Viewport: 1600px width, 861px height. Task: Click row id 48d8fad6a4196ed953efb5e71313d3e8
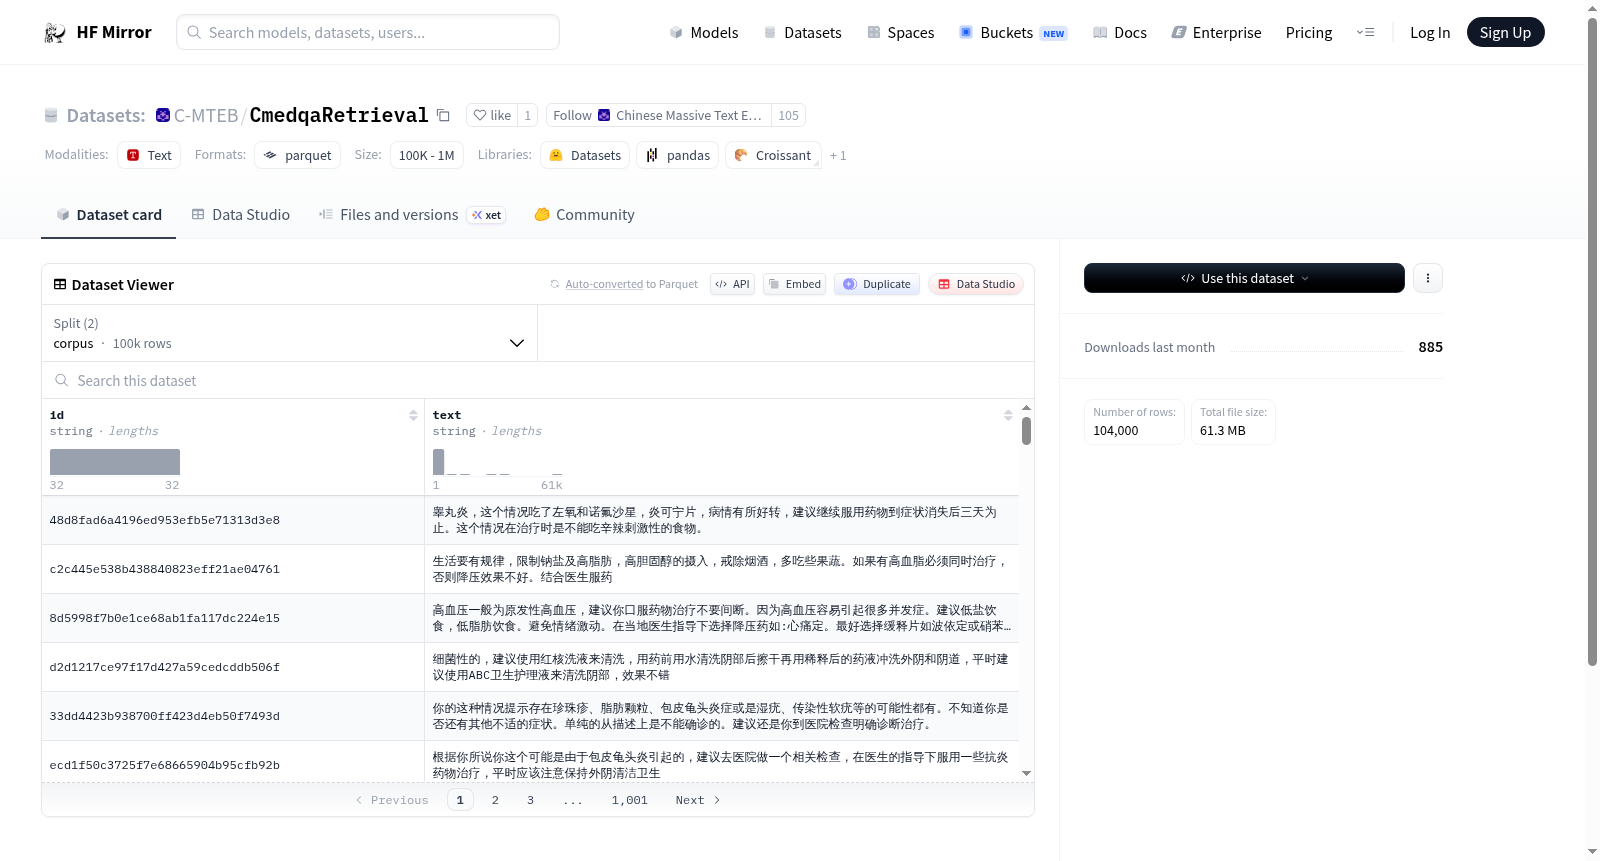(165, 520)
